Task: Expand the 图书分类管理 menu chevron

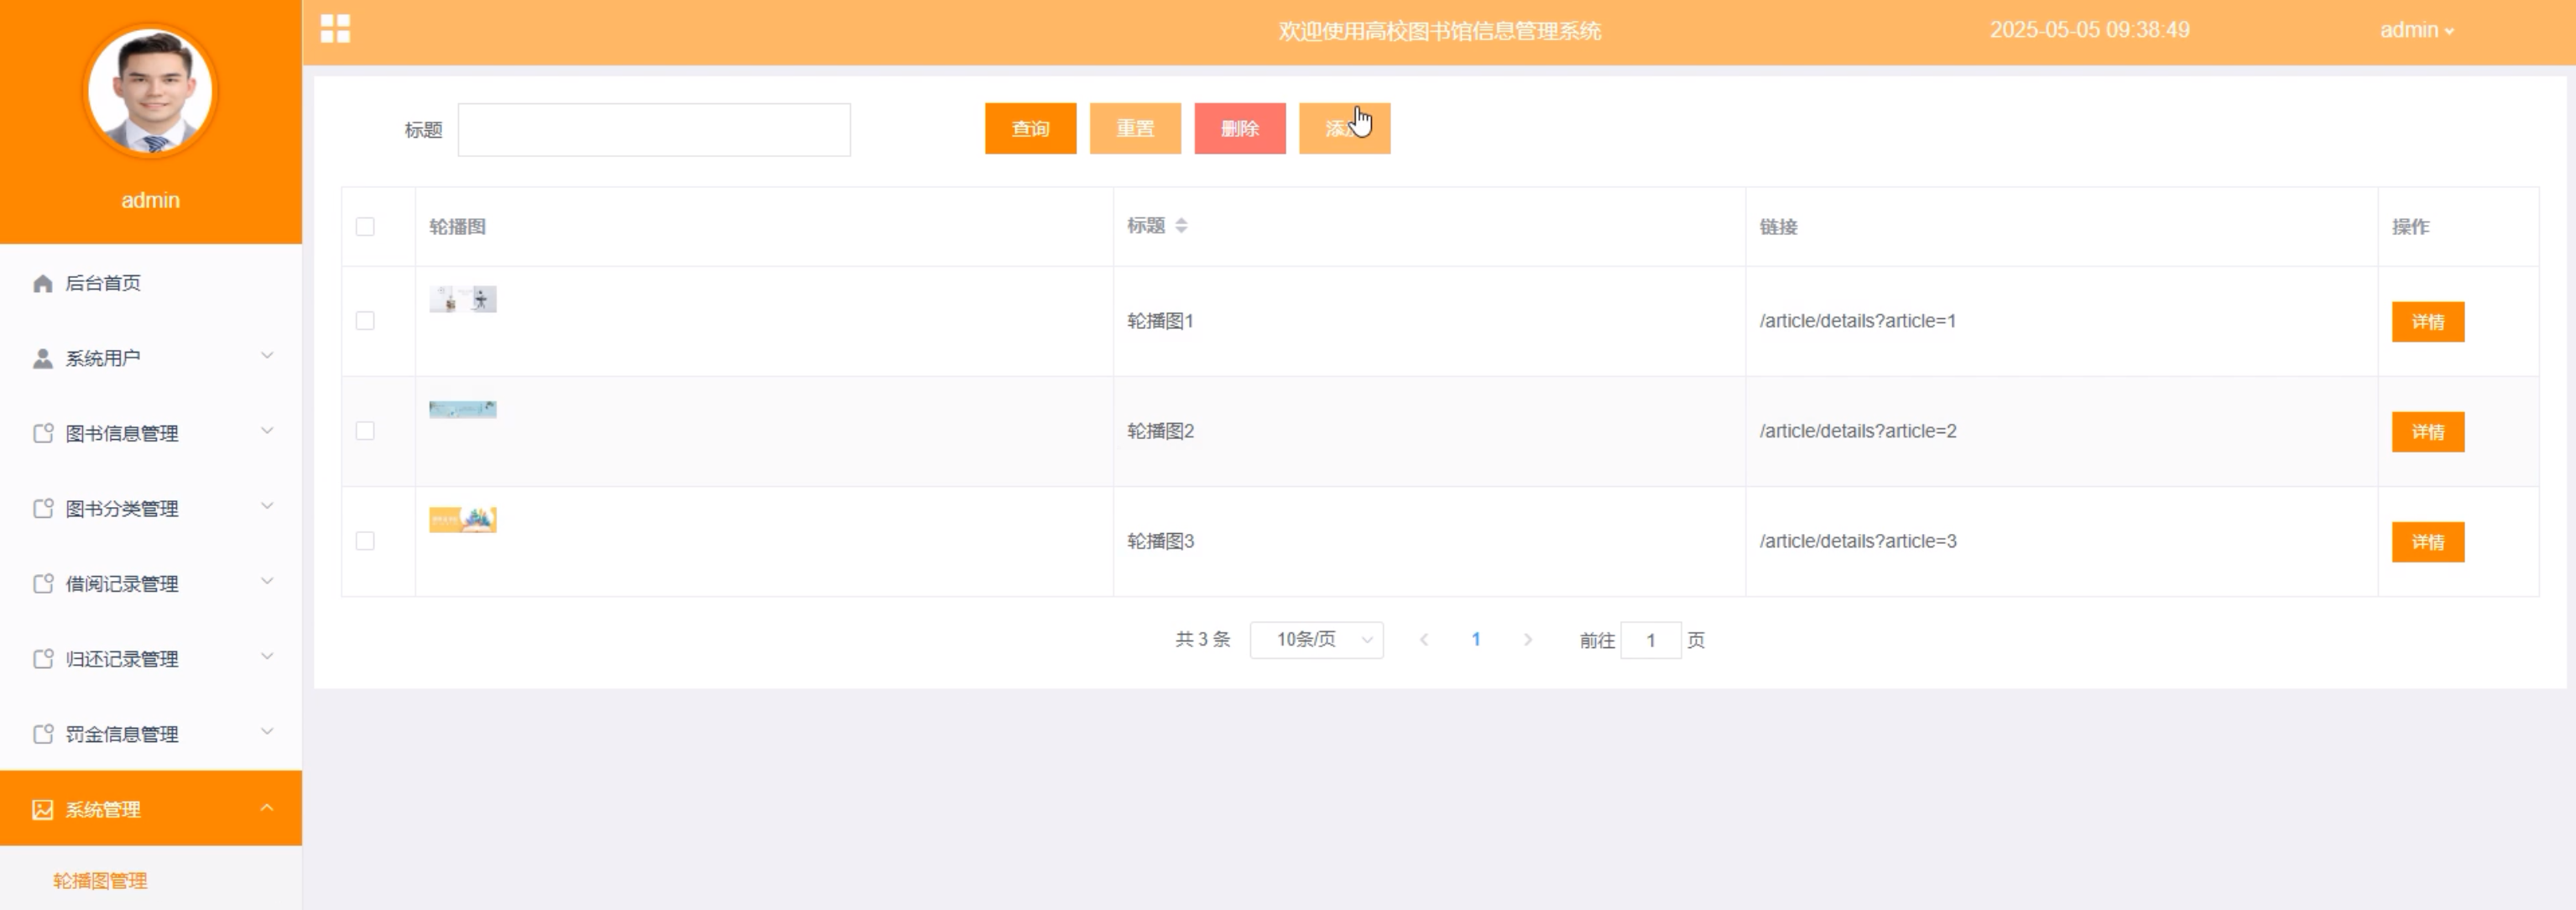Action: point(267,507)
